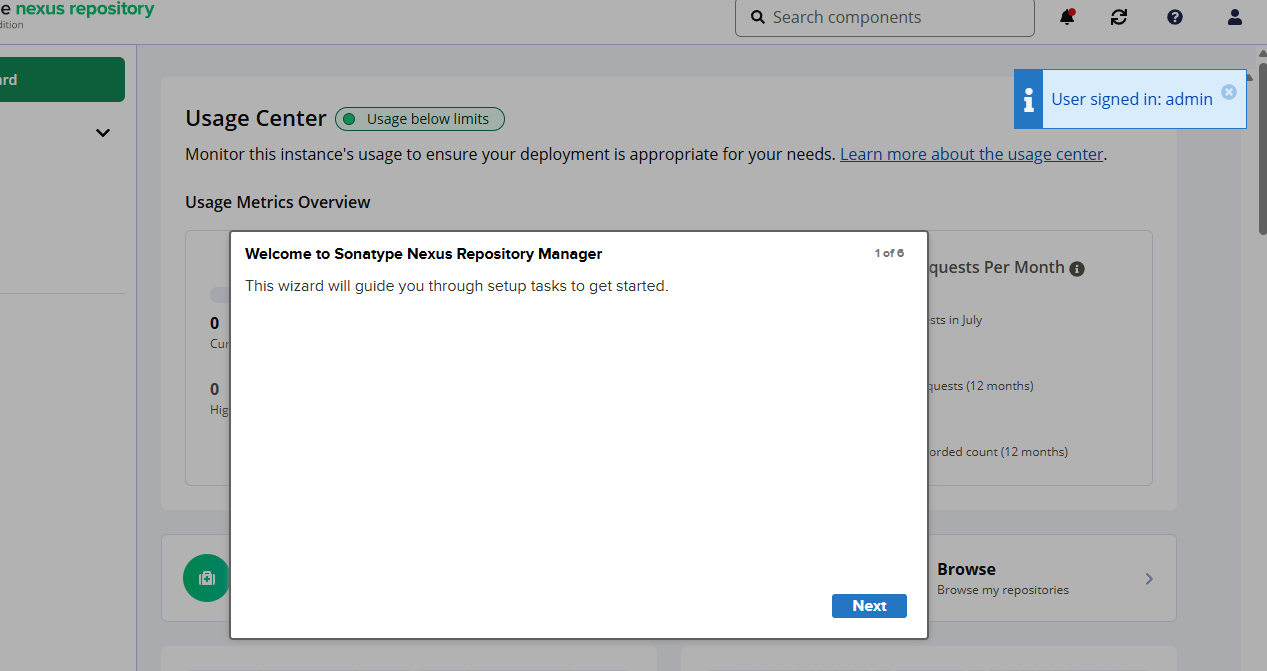Click info icon beside Requests Per Month
Screen dimensions: 1267x671
tap(1077, 269)
